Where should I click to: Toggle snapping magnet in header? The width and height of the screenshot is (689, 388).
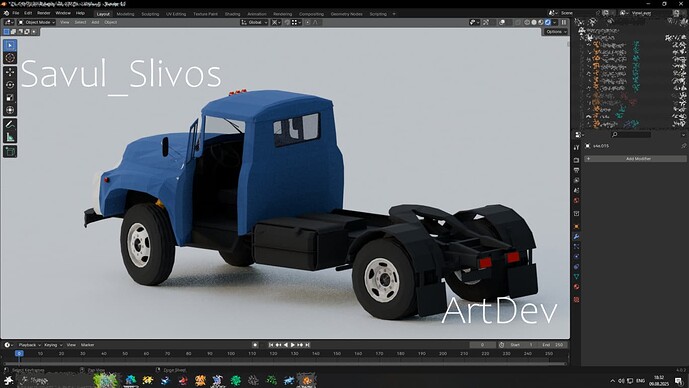click(x=288, y=22)
